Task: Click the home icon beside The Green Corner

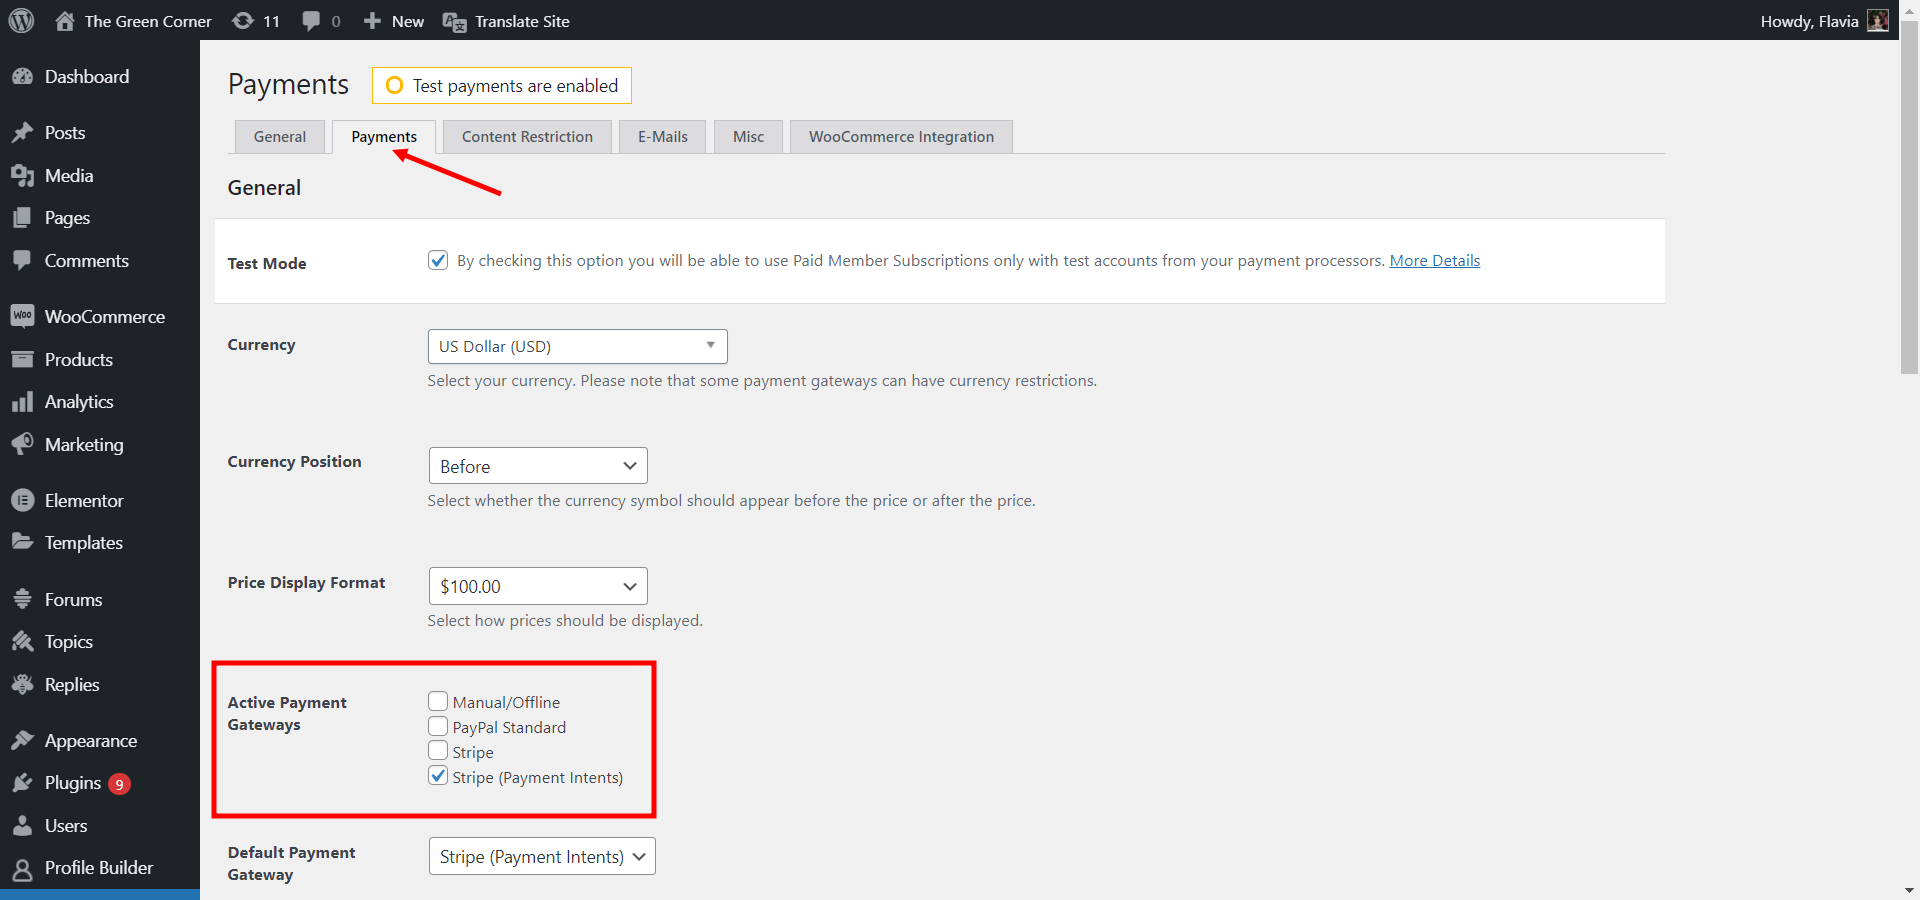Action: 65,21
